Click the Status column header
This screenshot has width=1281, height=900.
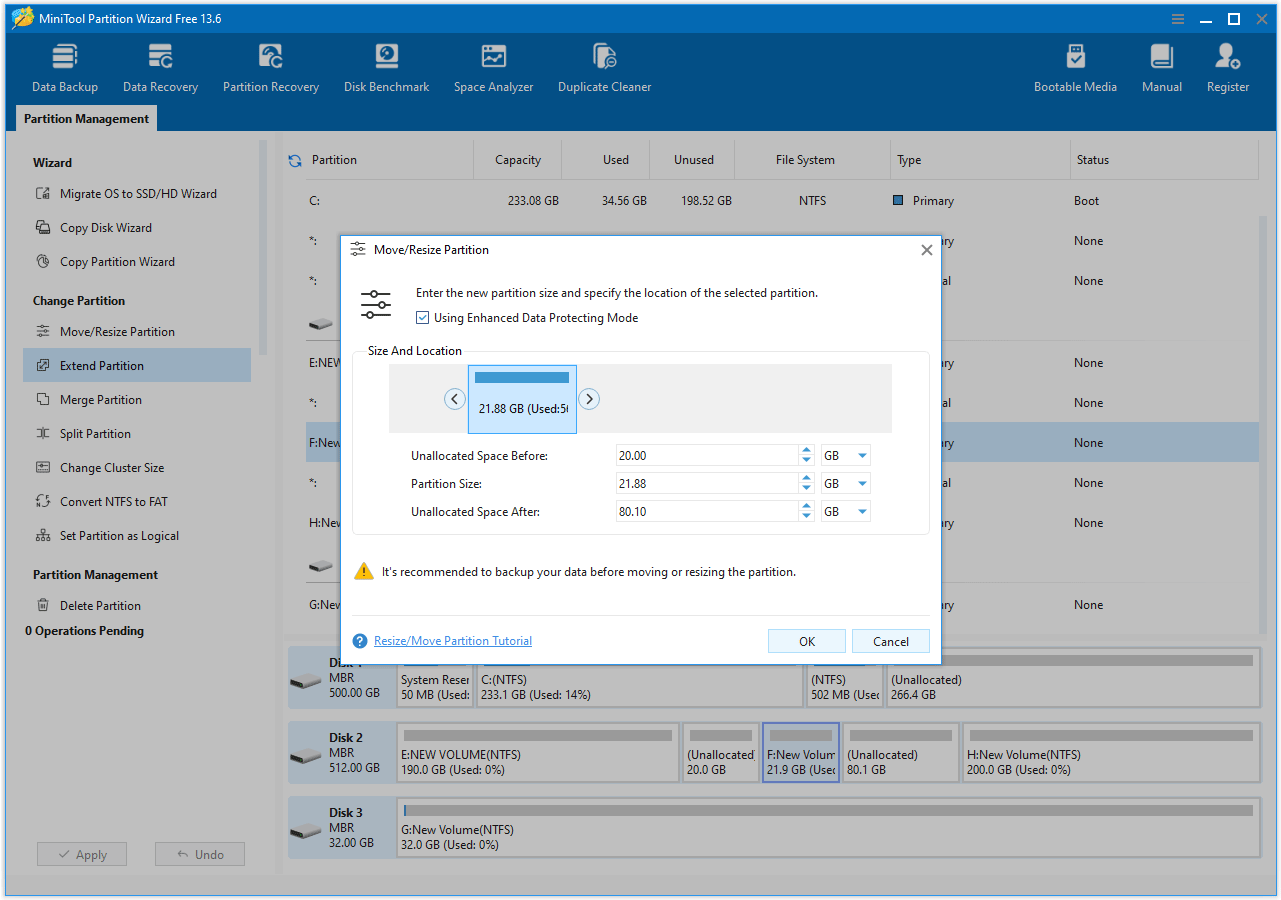[1164, 160]
